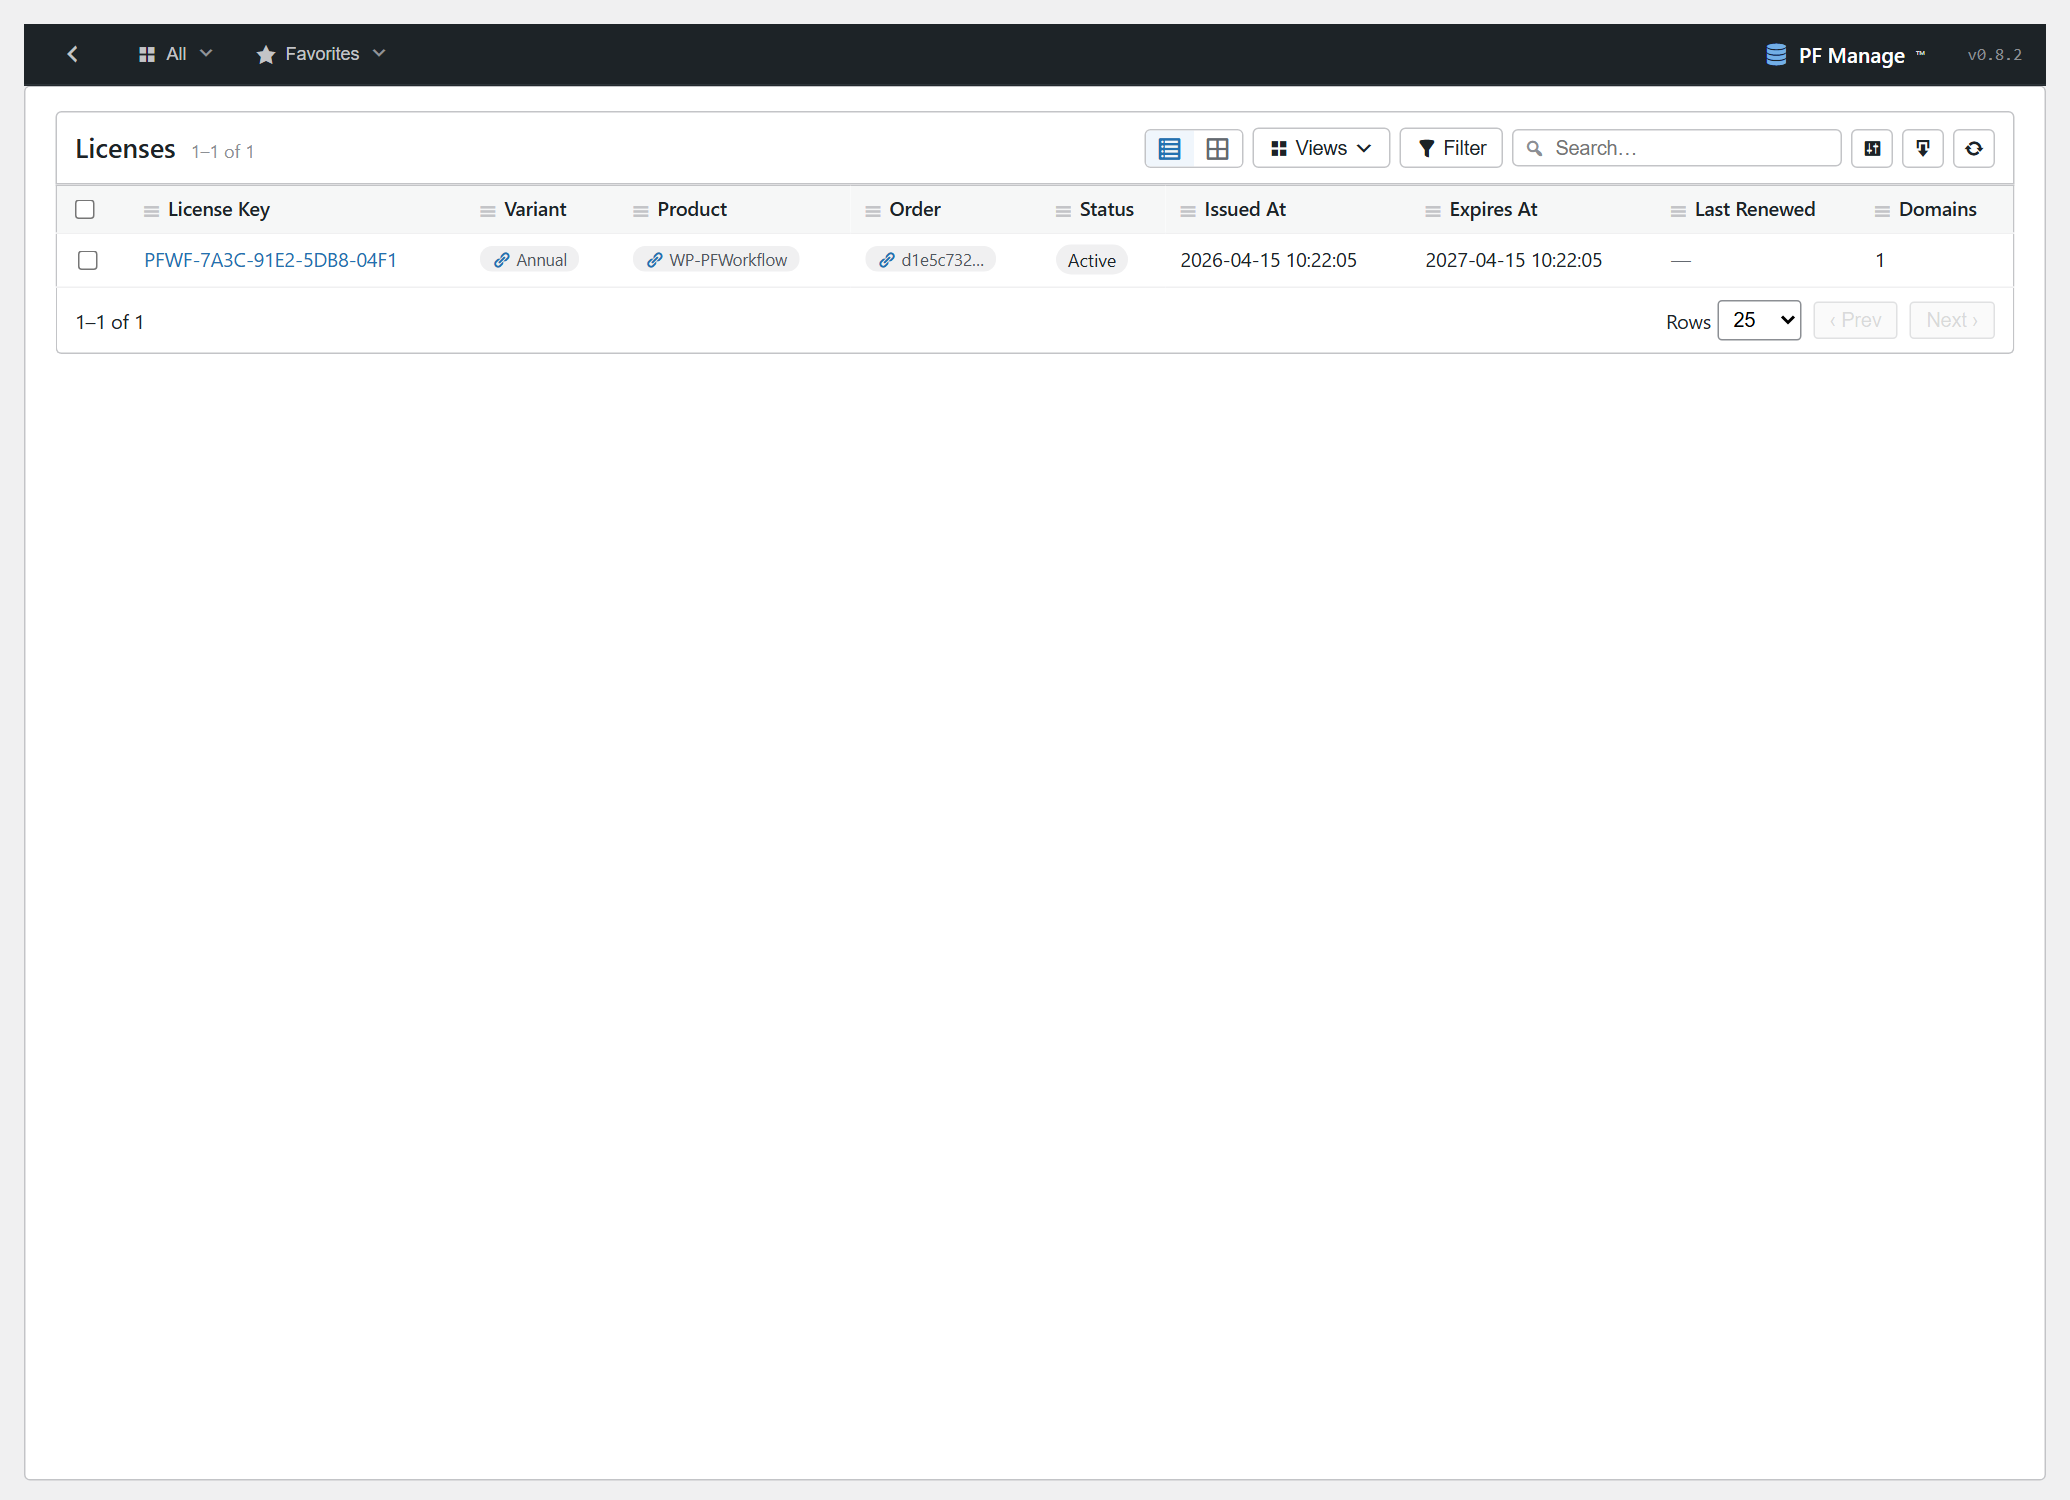Click the Domains column drag handle
The height and width of the screenshot is (1500, 2070).
(x=1882, y=211)
